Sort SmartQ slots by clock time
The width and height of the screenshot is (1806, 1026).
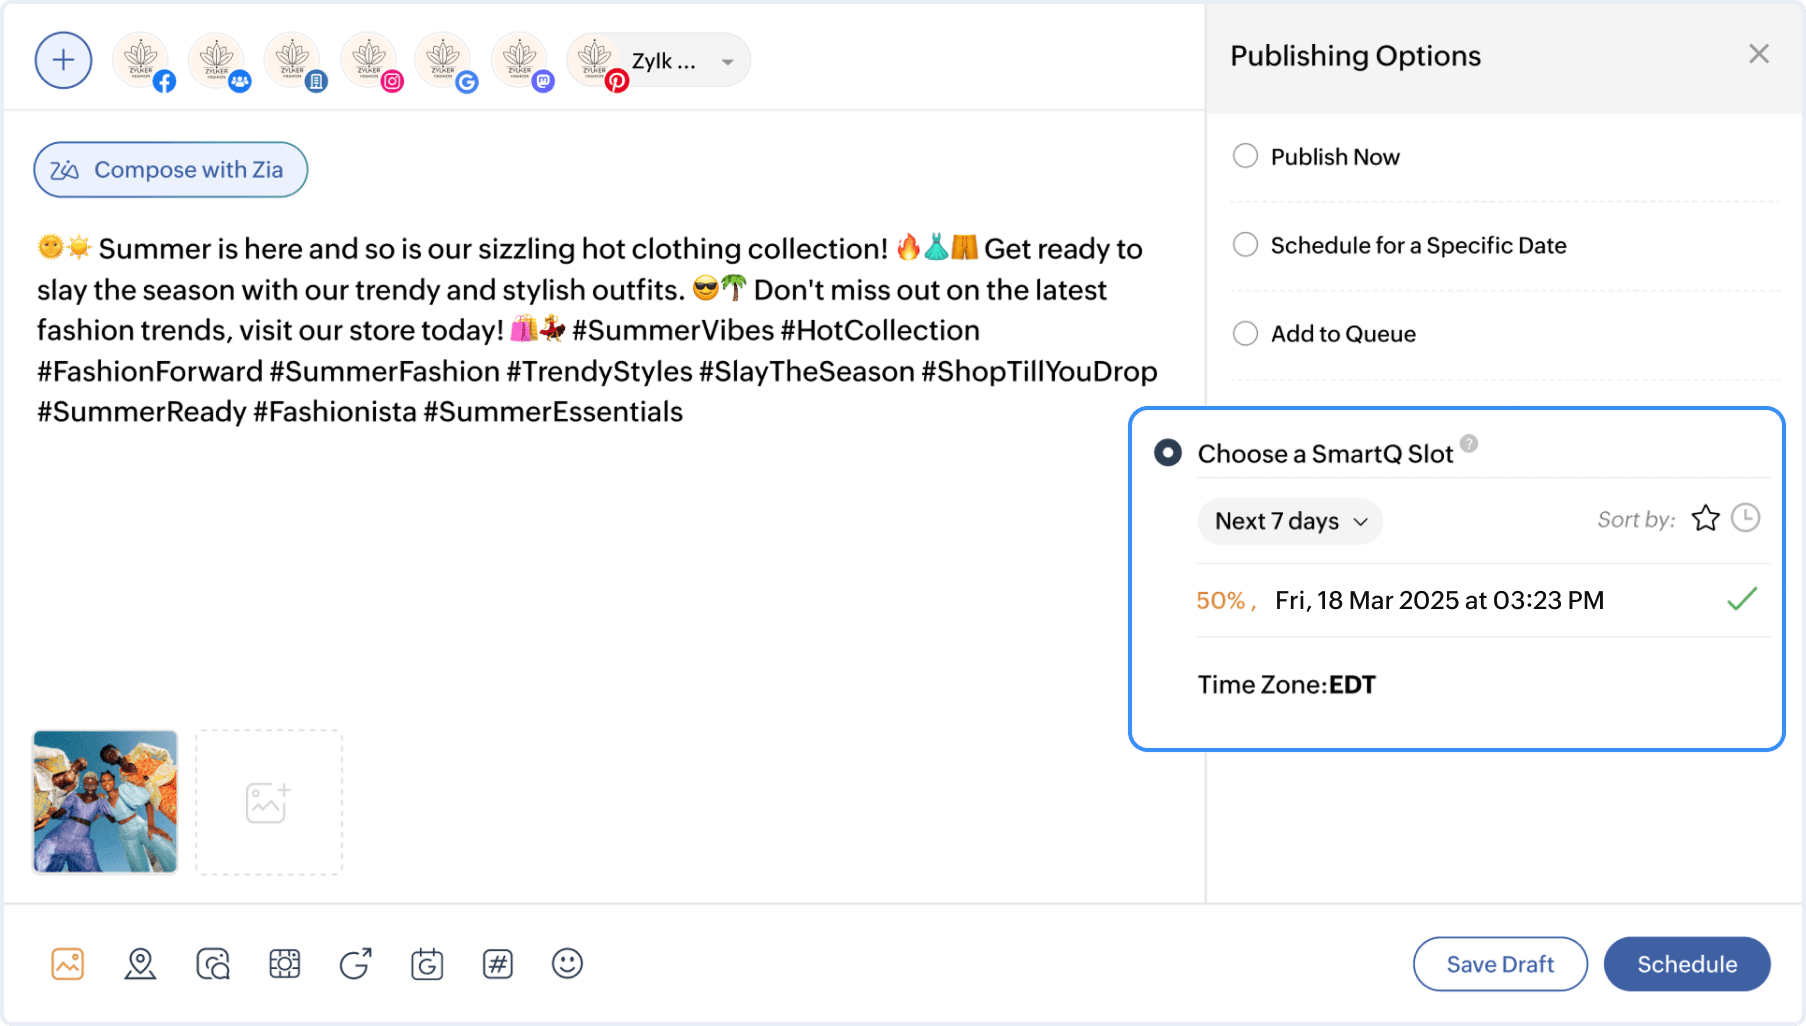[x=1745, y=518]
